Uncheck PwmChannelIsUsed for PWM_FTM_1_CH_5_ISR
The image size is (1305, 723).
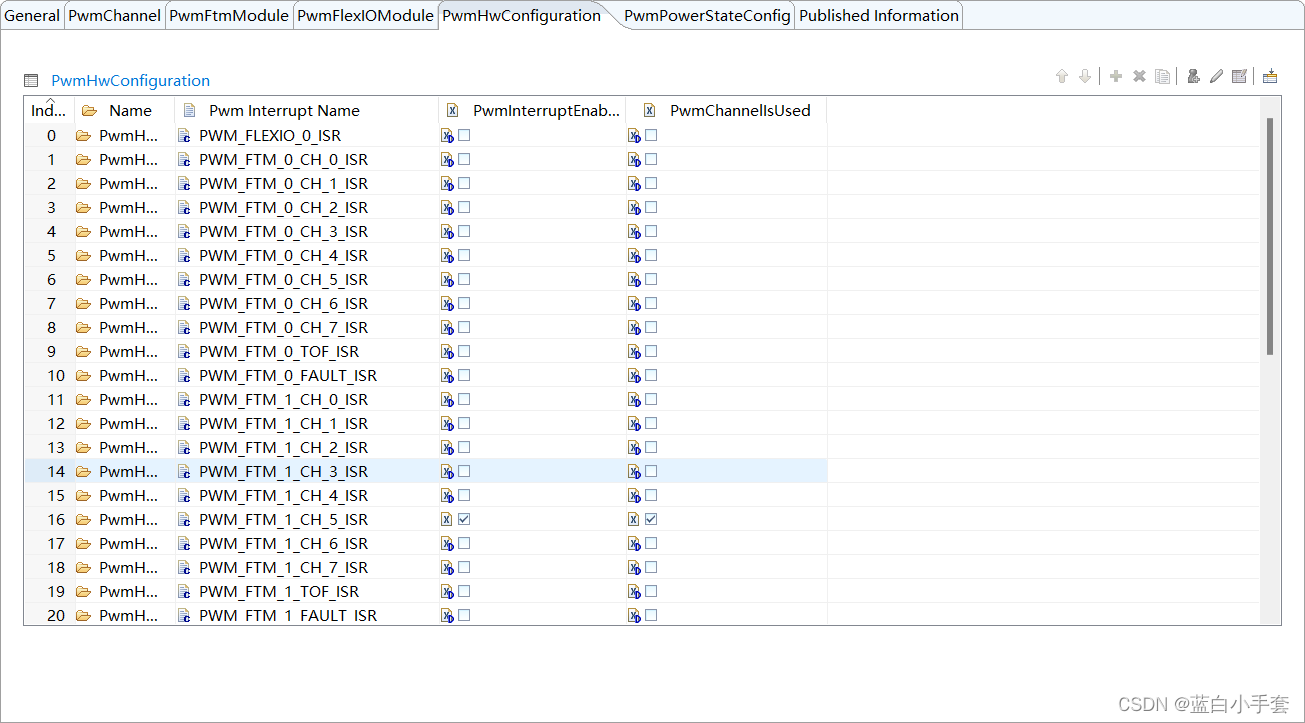(651, 519)
